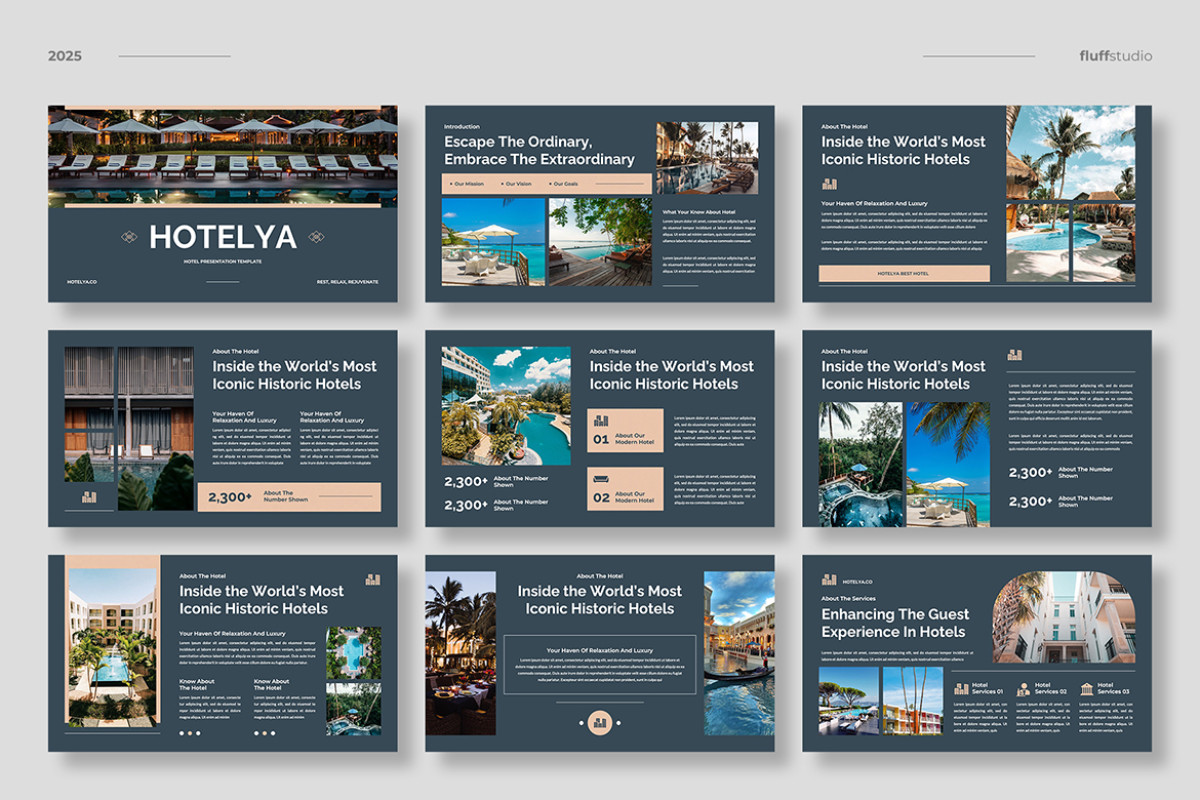Select the first carousel dot under Know About The Hotel
The width and height of the screenshot is (1200, 800).
tap(183, 732)
